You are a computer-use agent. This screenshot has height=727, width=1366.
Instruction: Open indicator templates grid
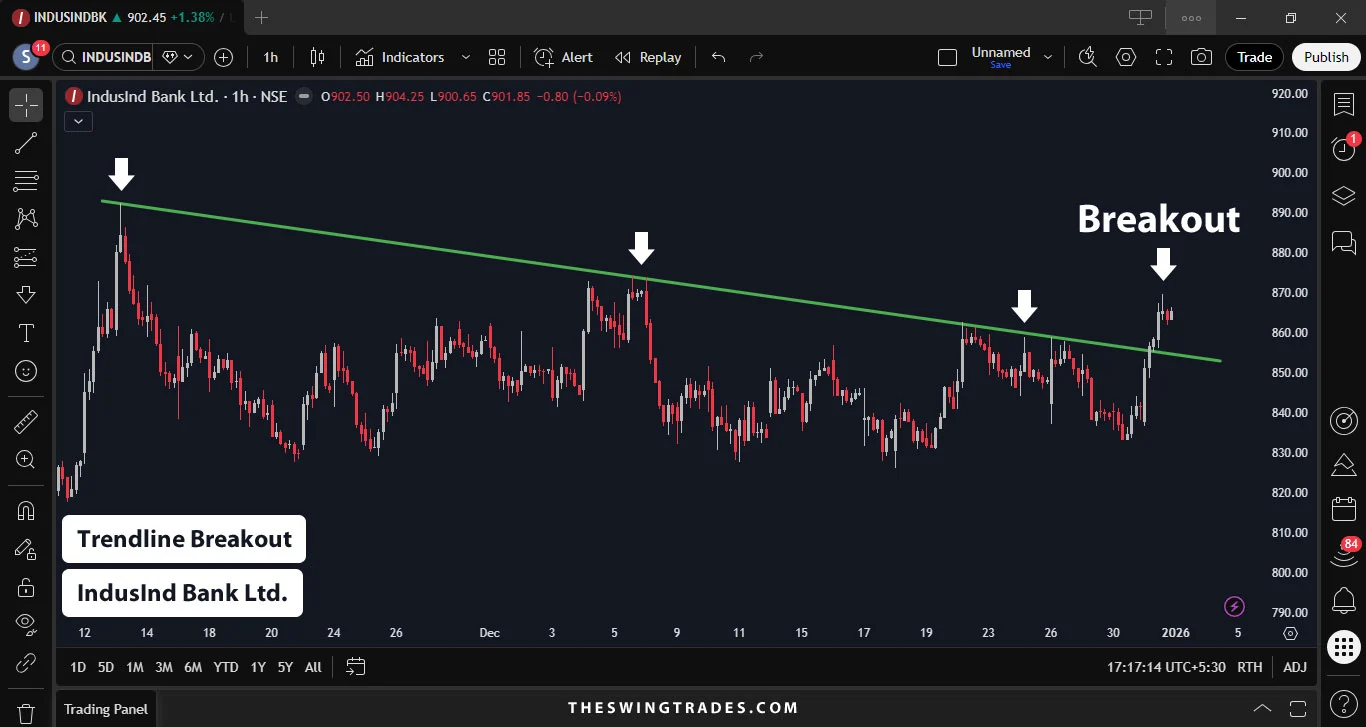pyautogui.click(x=497, y=57)
